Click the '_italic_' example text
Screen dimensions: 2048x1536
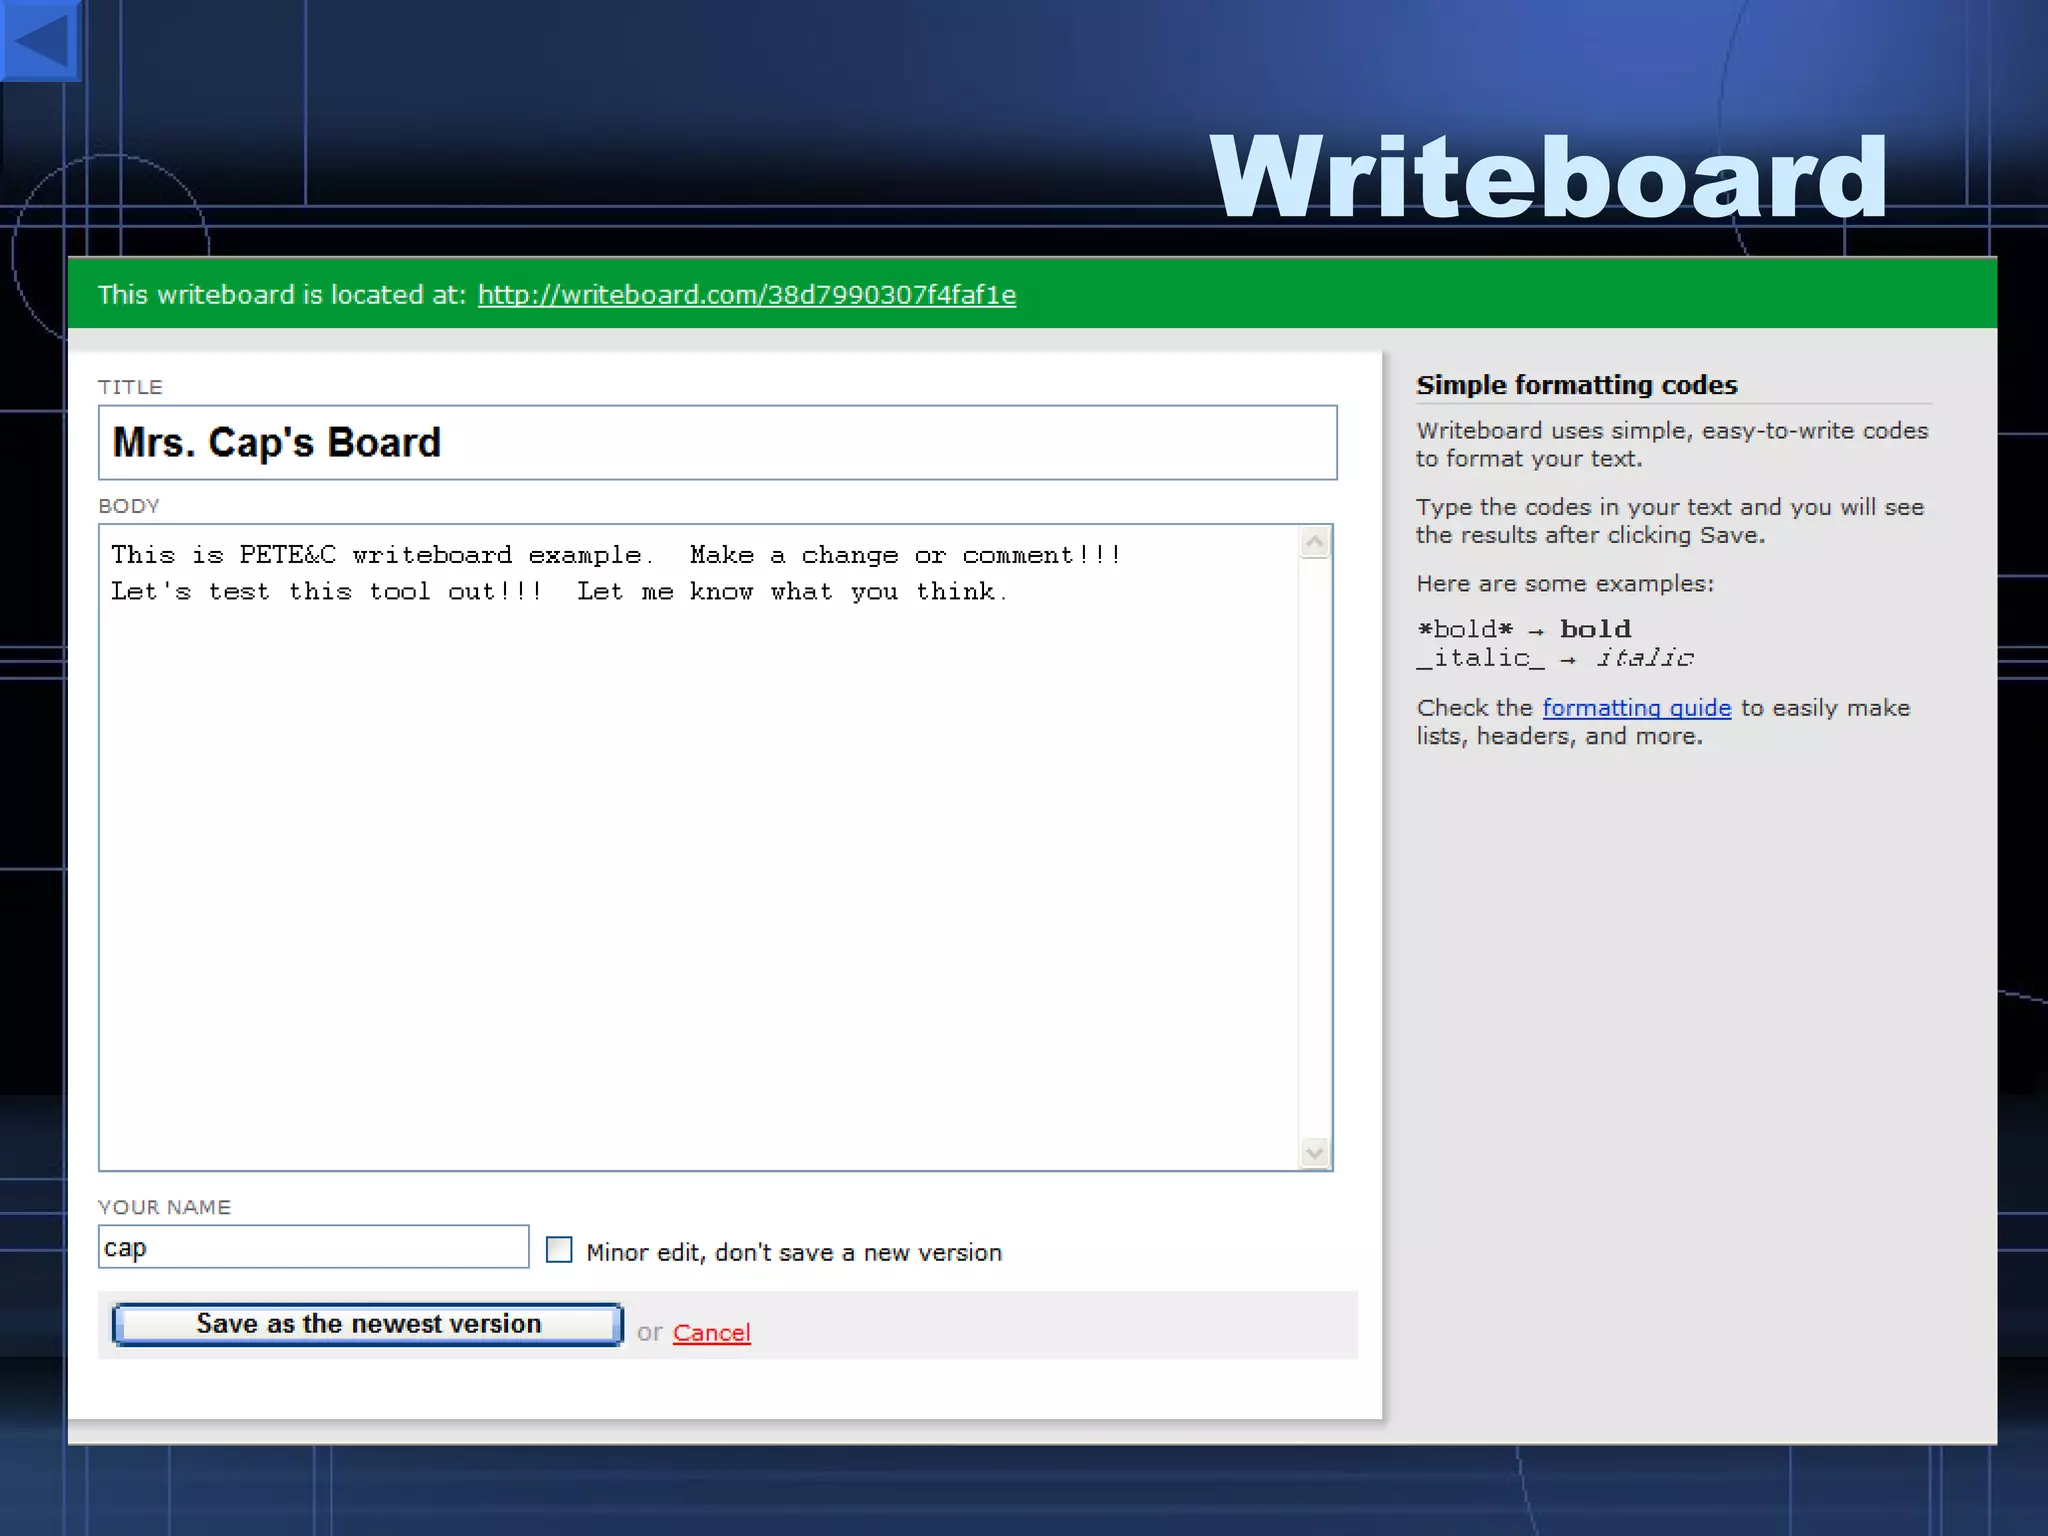(1480, 658)
